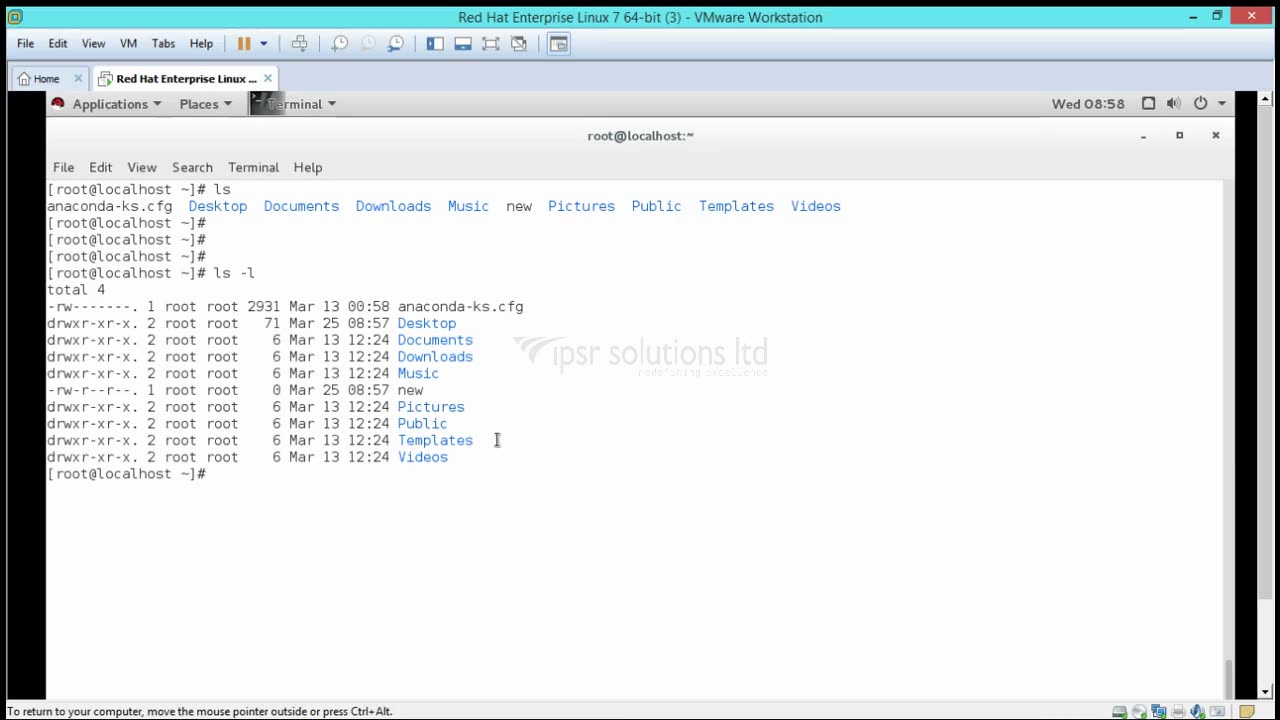Image resolution: width=1280 pixels, height=720 pixels.
Task: Enter full screen mode from VMware toolbar
Action: (491, 43)
